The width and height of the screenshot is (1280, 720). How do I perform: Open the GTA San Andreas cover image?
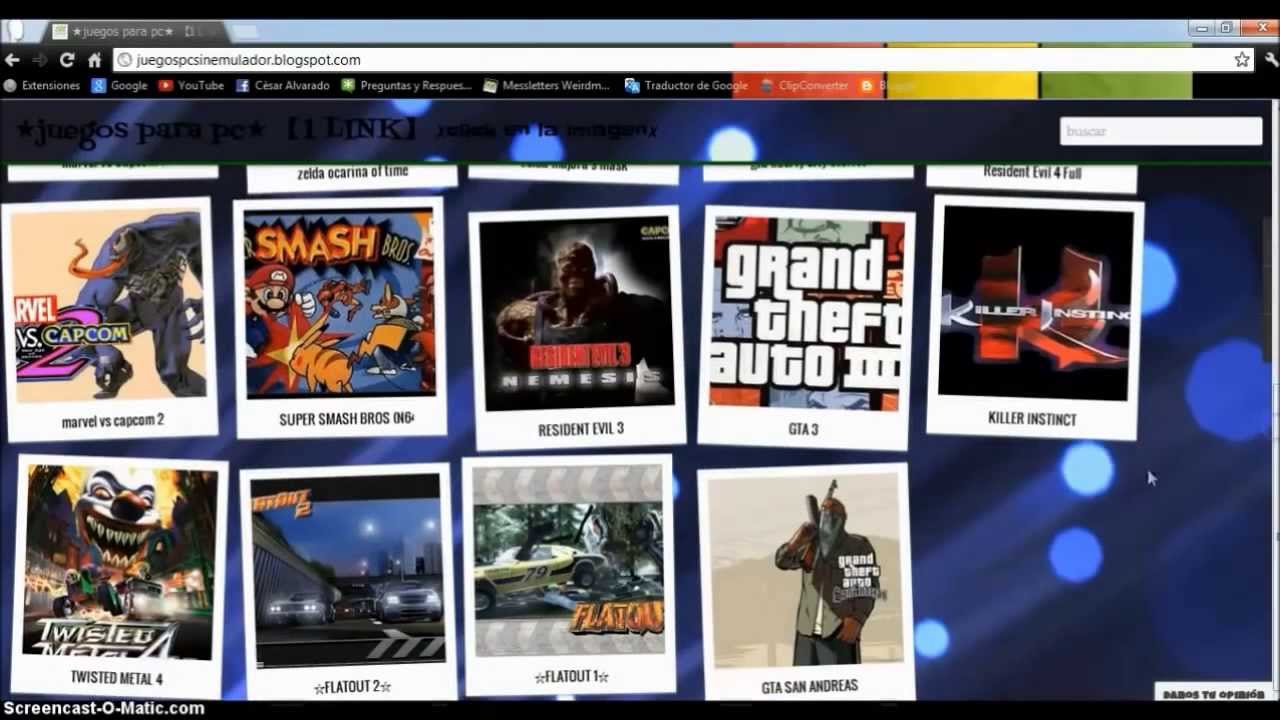click(x=807, y=570)
